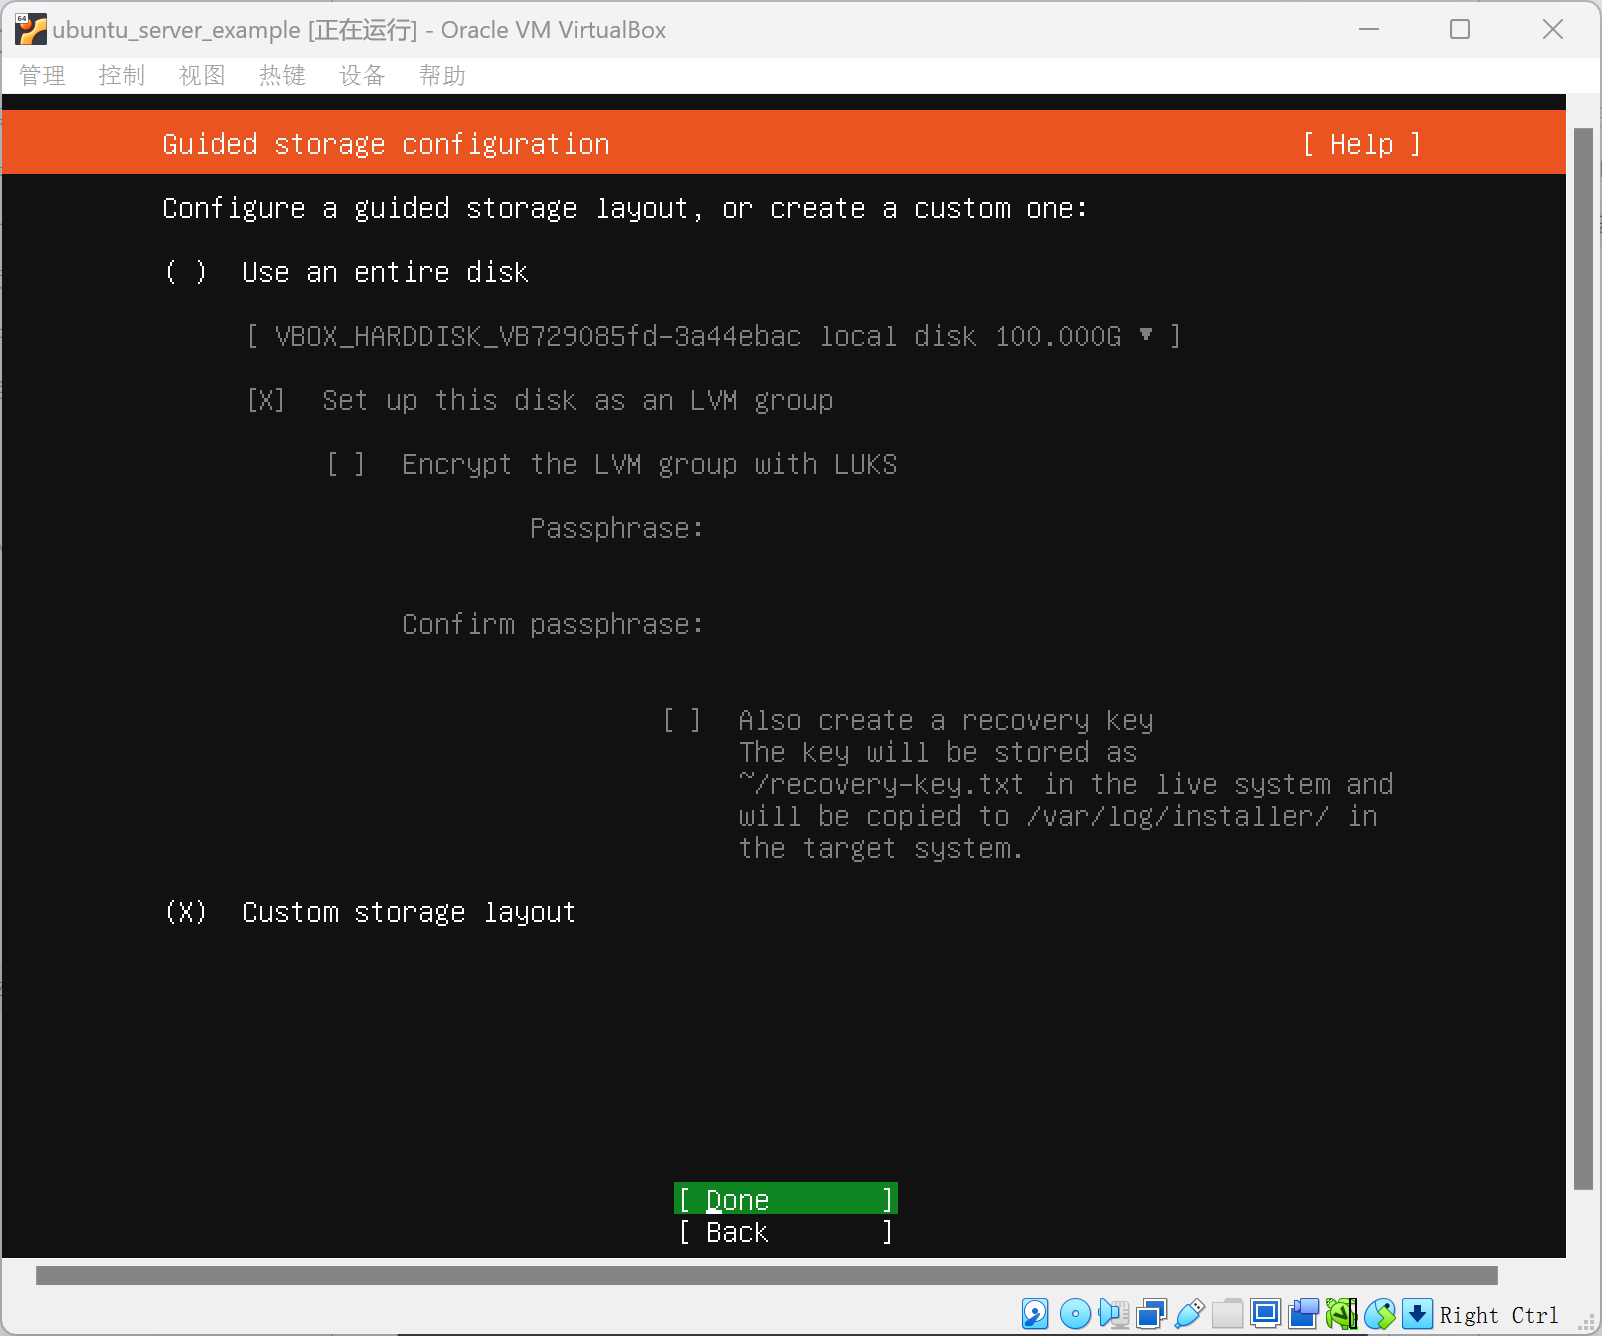The width and height of the screenshot is (1602, 1336).
Task: Click the audio status icon
Action: [1113, 1313]
